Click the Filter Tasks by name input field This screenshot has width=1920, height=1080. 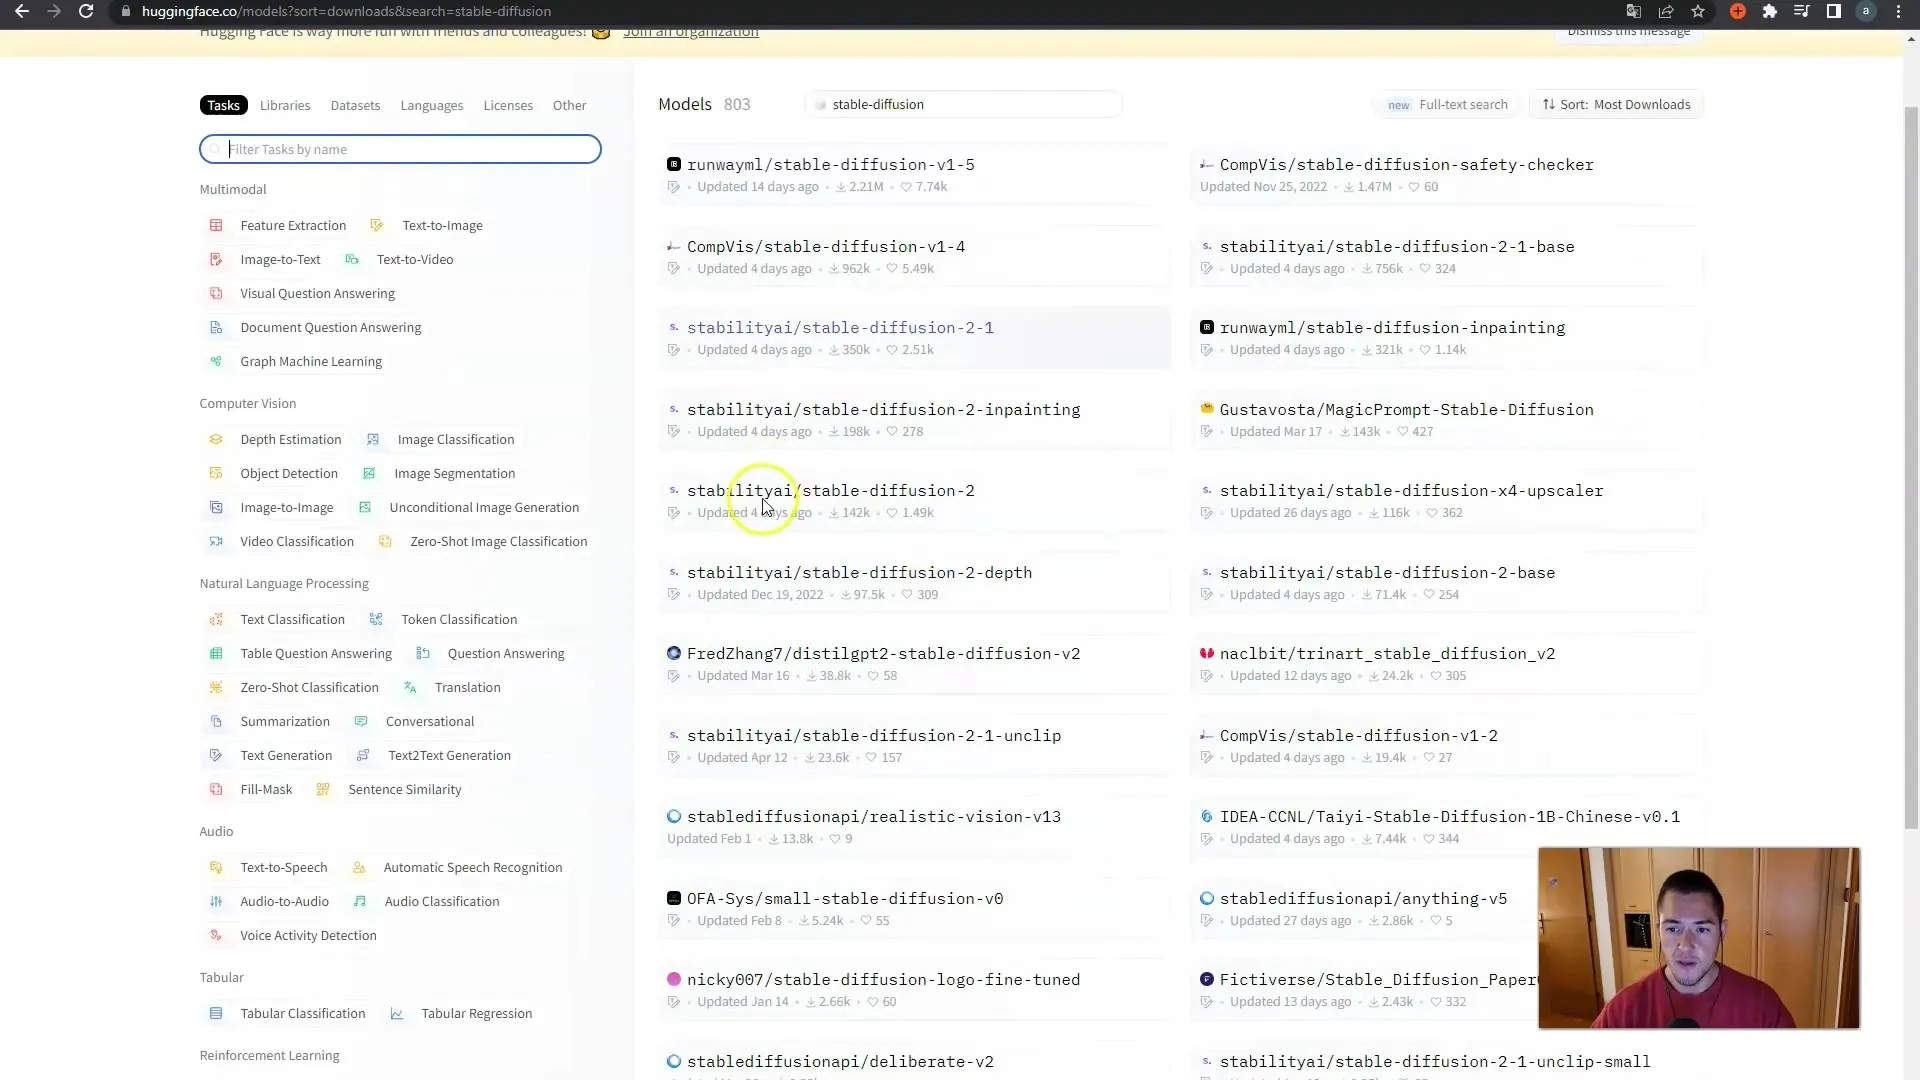pos(401,148)
